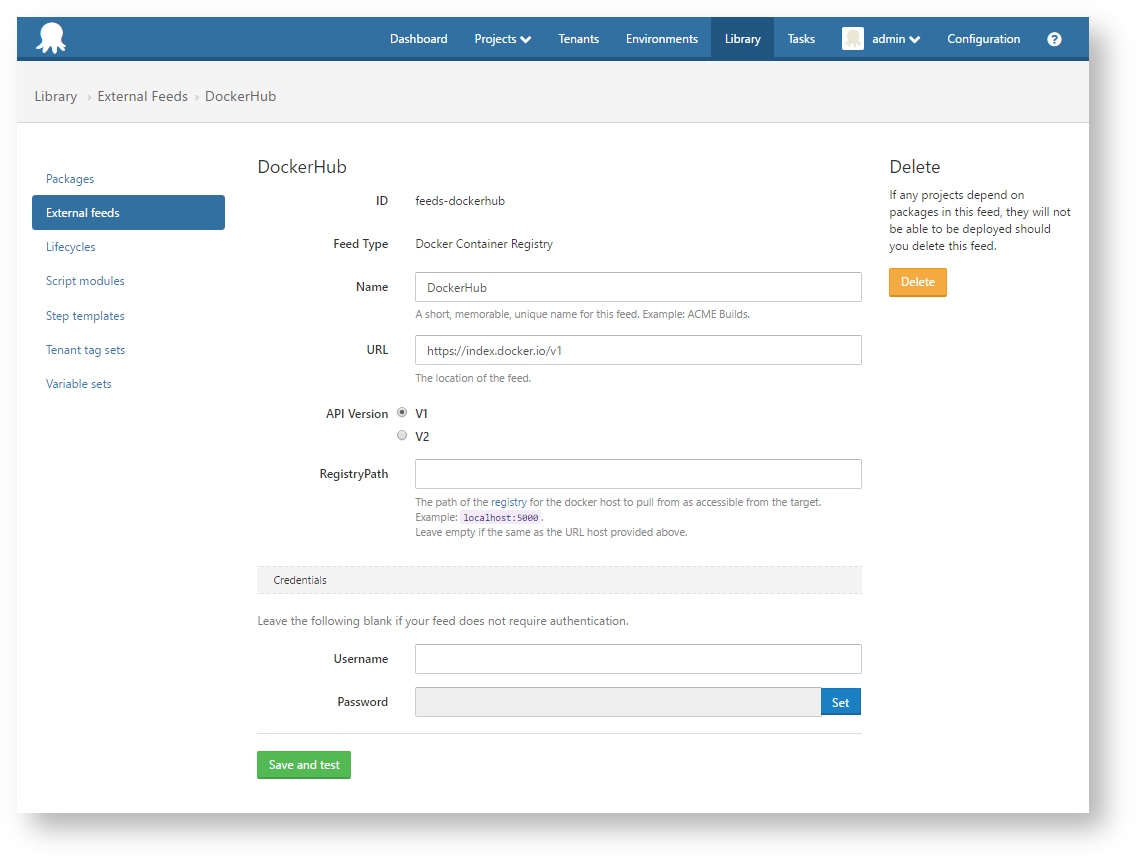Click the orange Delete button
The height and width of the screenshot is (861, 1137).
(x=917, y=282)
